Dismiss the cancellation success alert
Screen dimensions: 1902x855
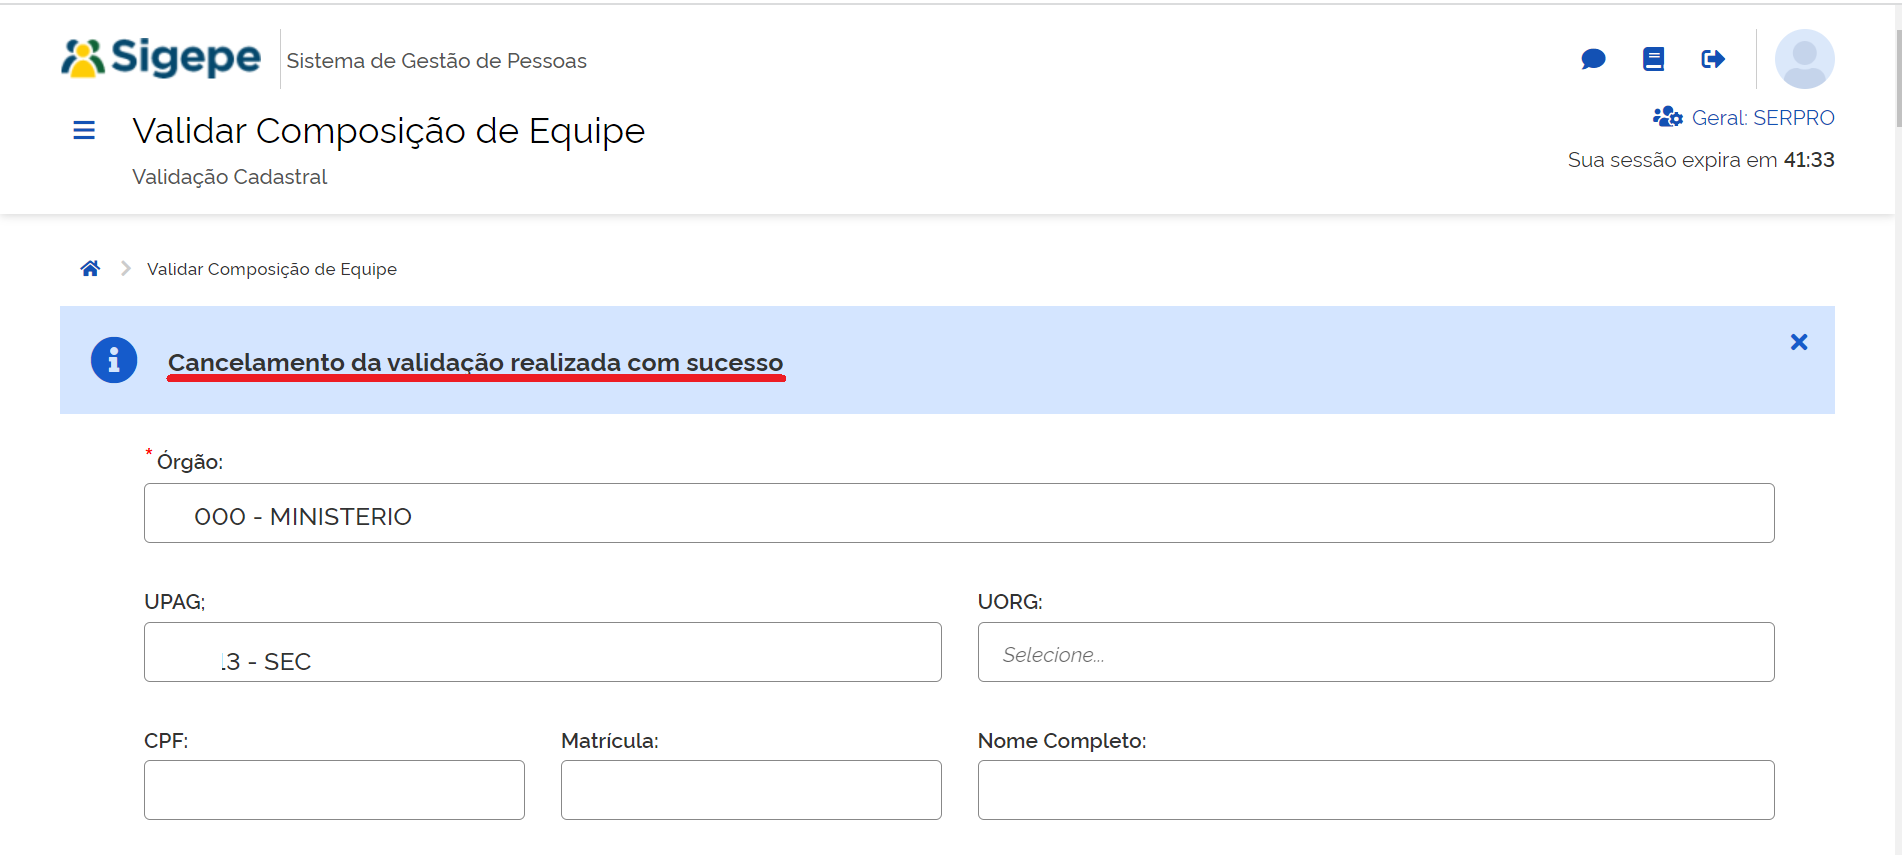pyautogui.click(x=1799, y=342)
